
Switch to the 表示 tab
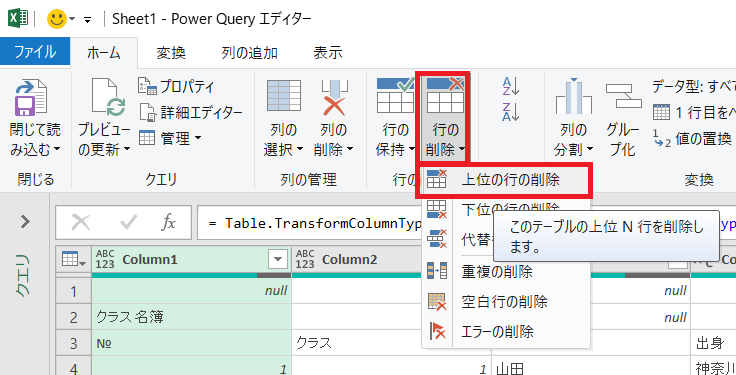pyautogui.click(x=328, y=53)
